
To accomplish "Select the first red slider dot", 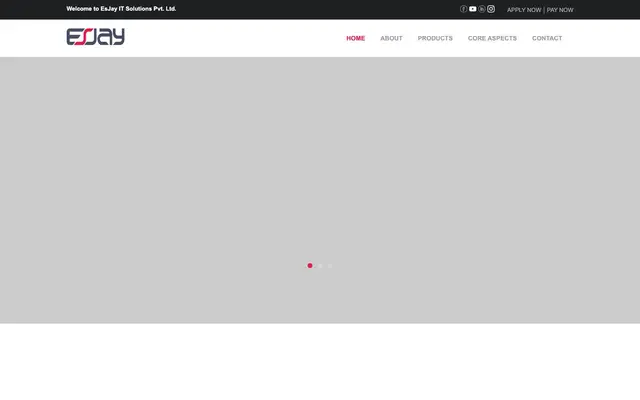I will [x=310, y=266].
